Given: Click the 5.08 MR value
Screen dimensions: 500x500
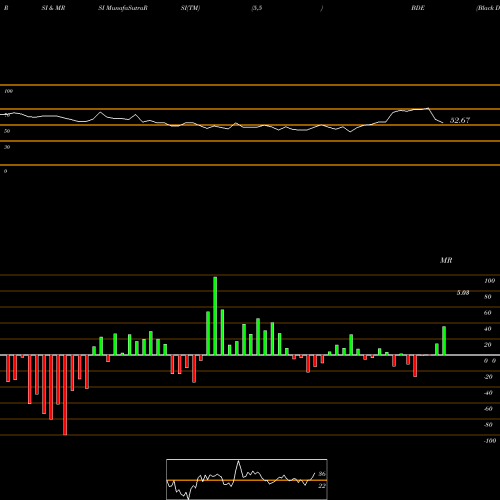Looking at the screenshot, I should click(x=463, y=293).
